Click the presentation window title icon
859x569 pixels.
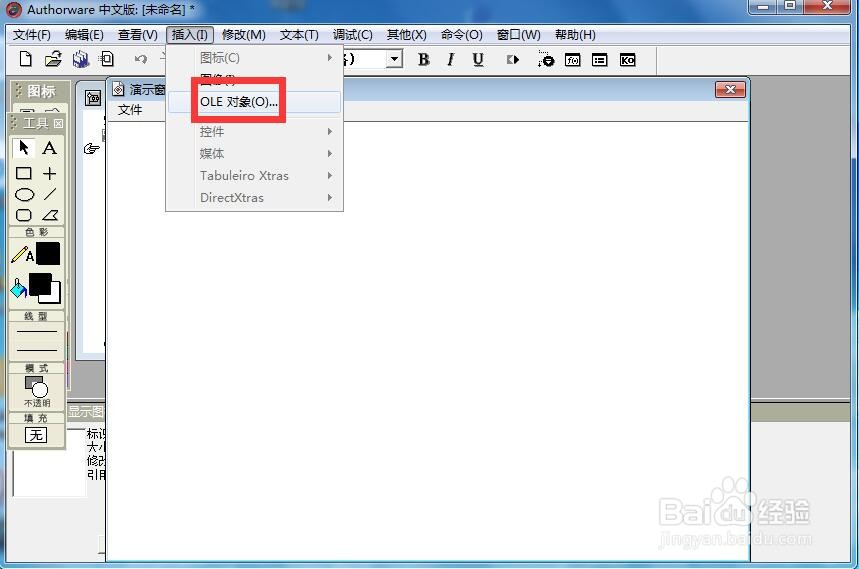118,89
